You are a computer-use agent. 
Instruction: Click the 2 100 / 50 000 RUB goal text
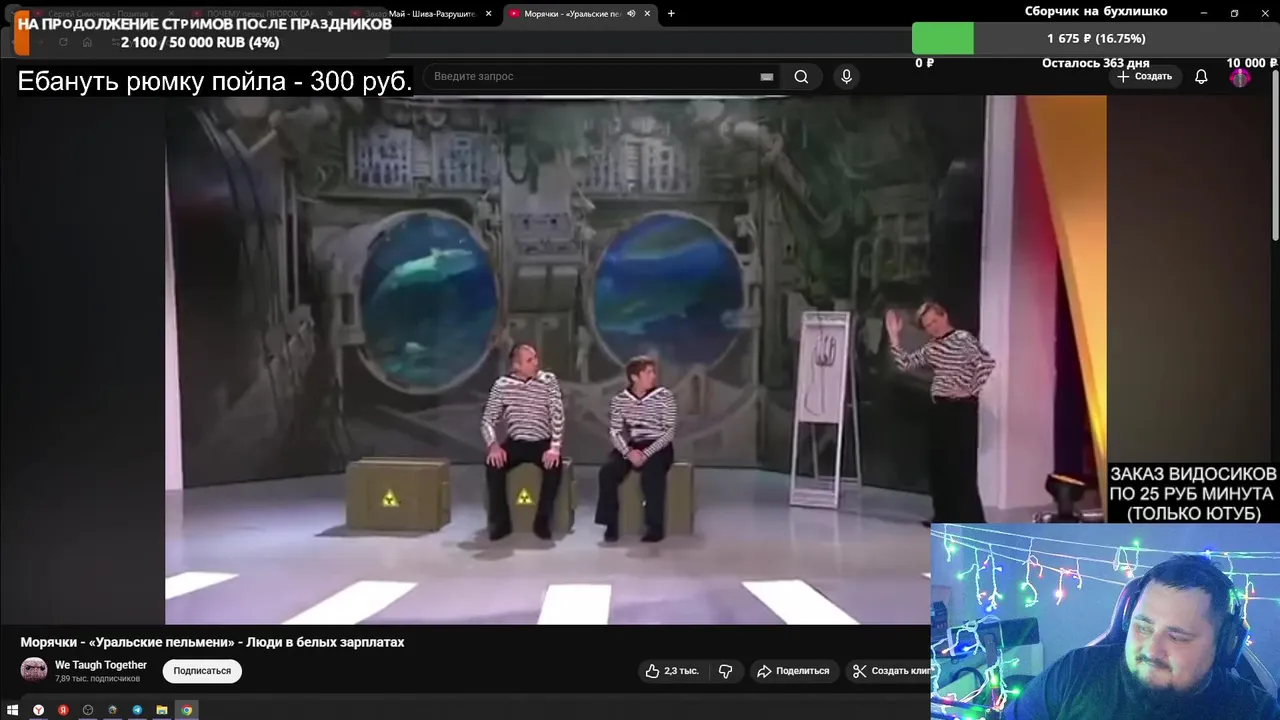tap(200, 43)
